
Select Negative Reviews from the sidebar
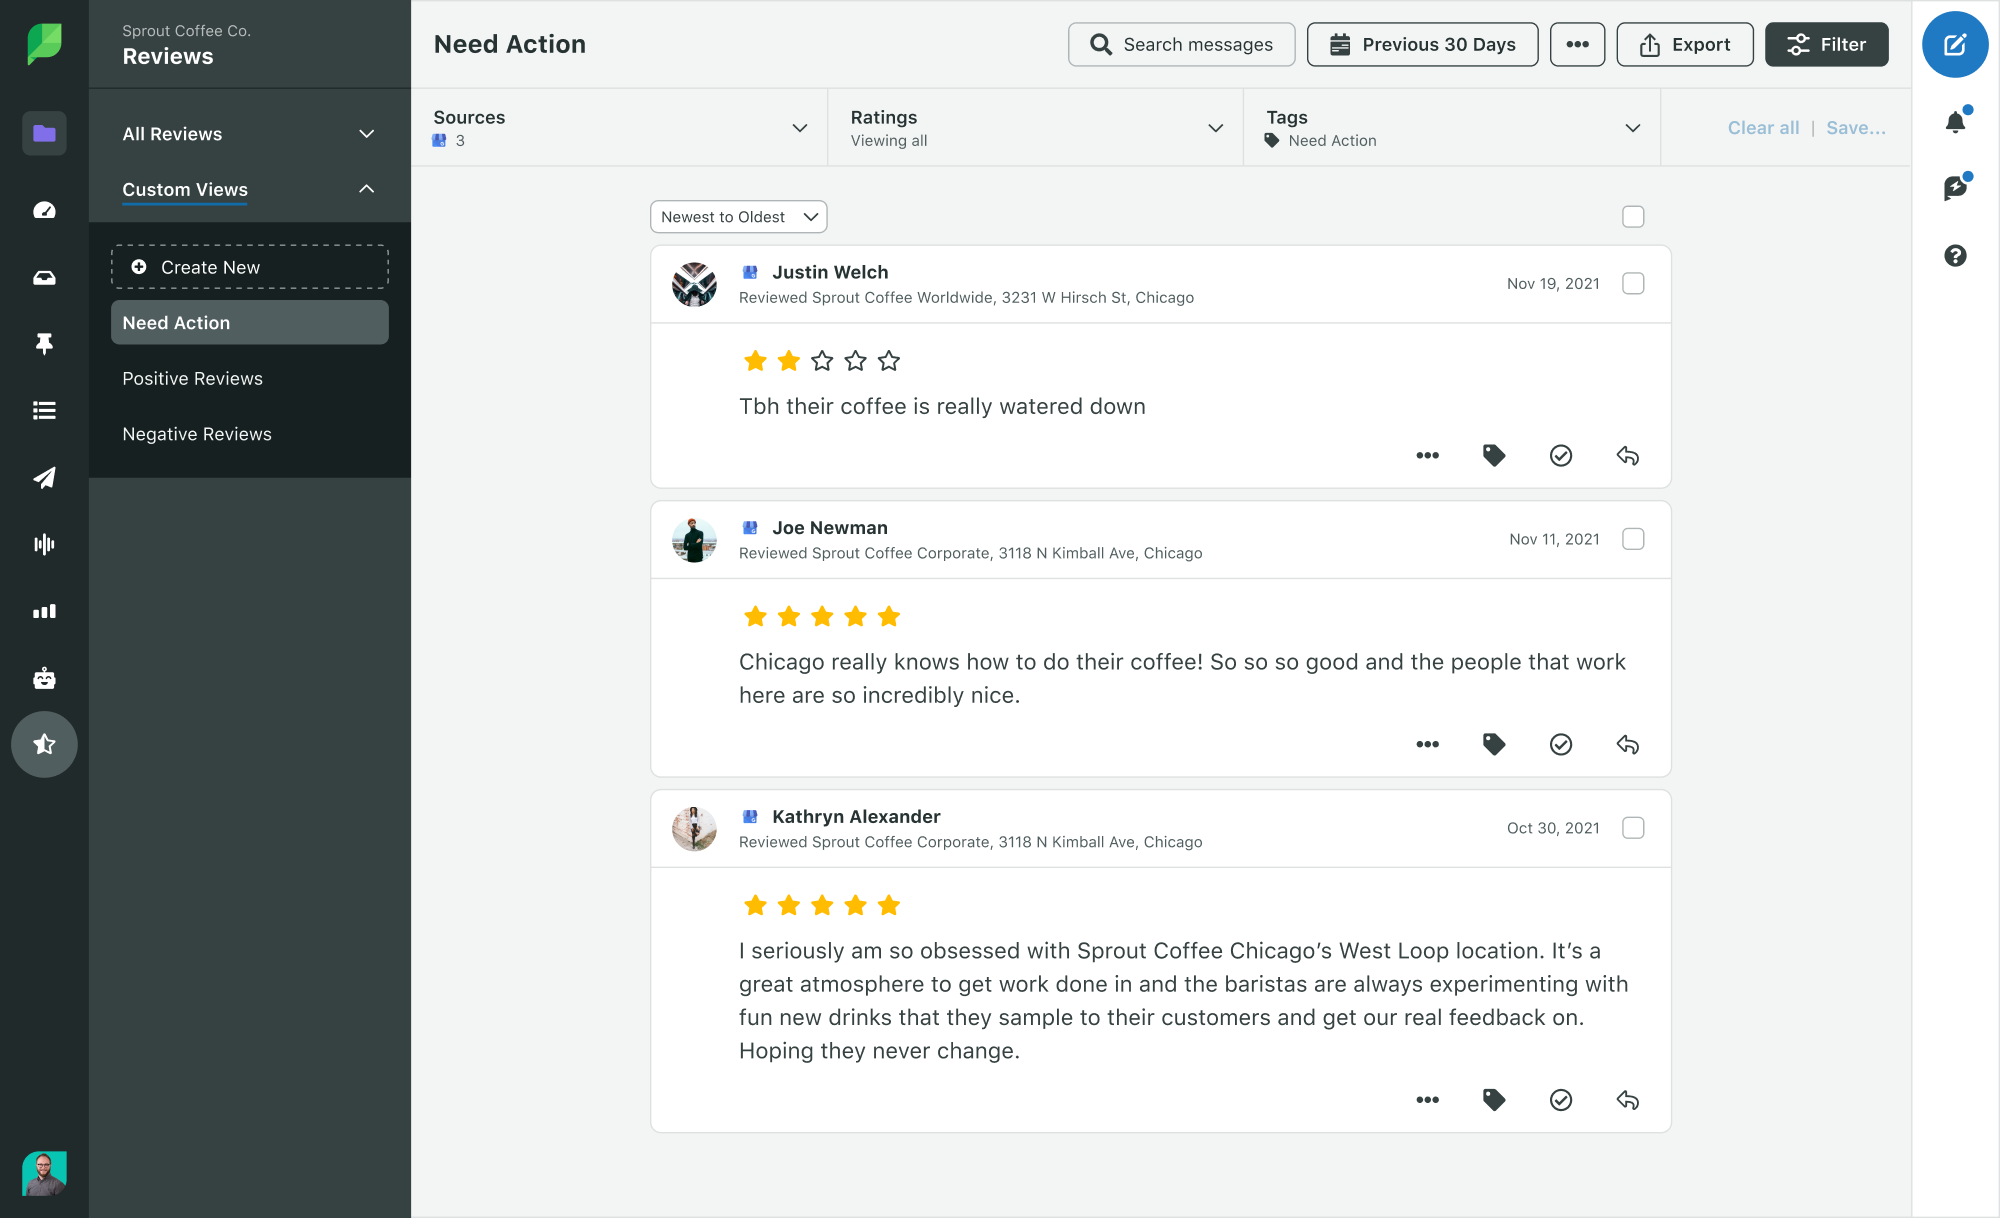197,434
